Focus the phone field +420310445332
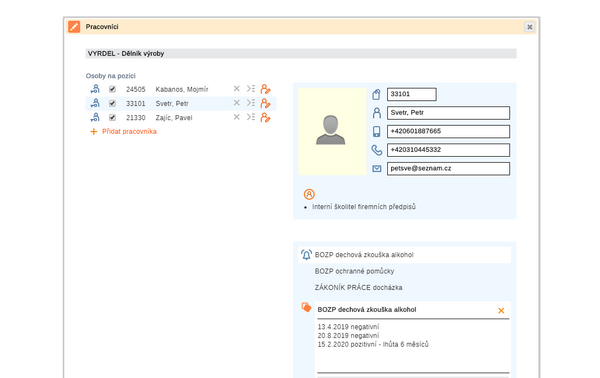Viewport: 600px width, 378px height. tap(448, 150)
